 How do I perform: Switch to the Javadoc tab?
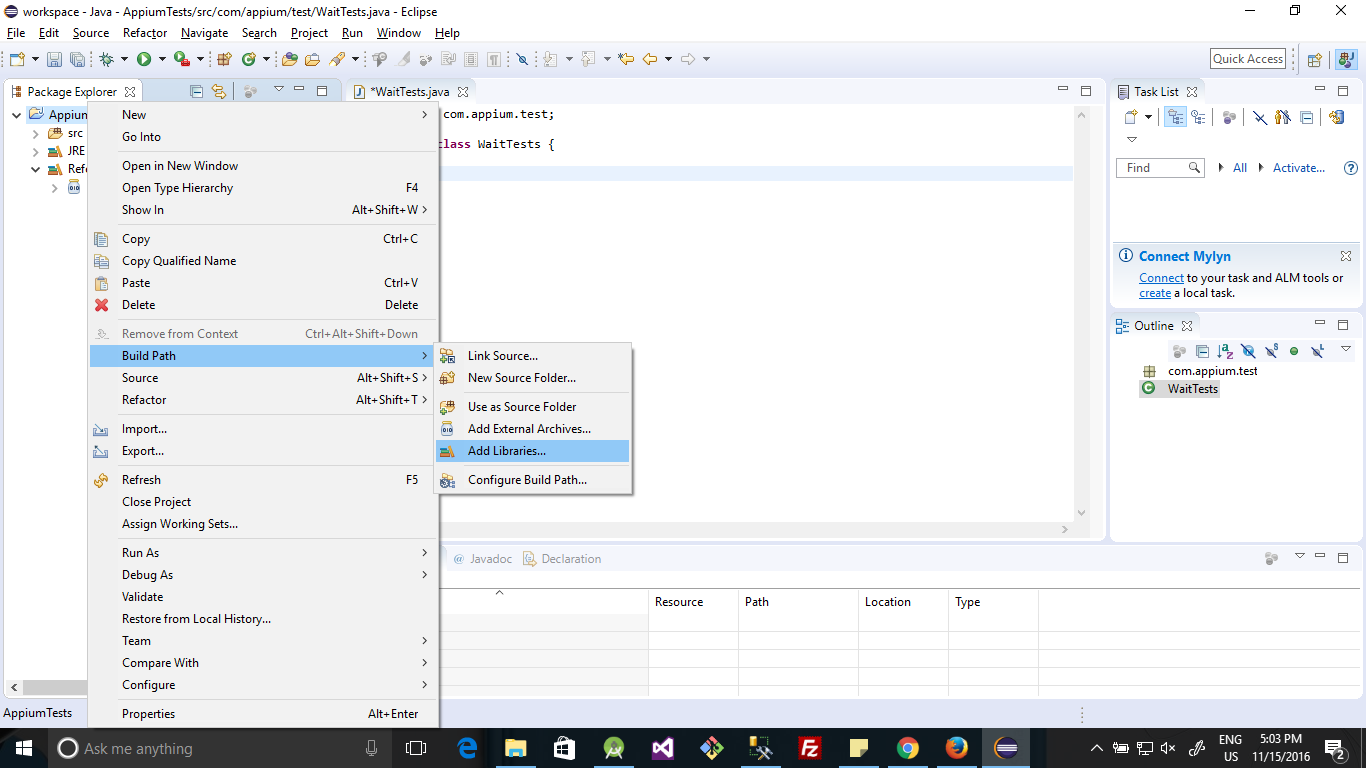482,559
